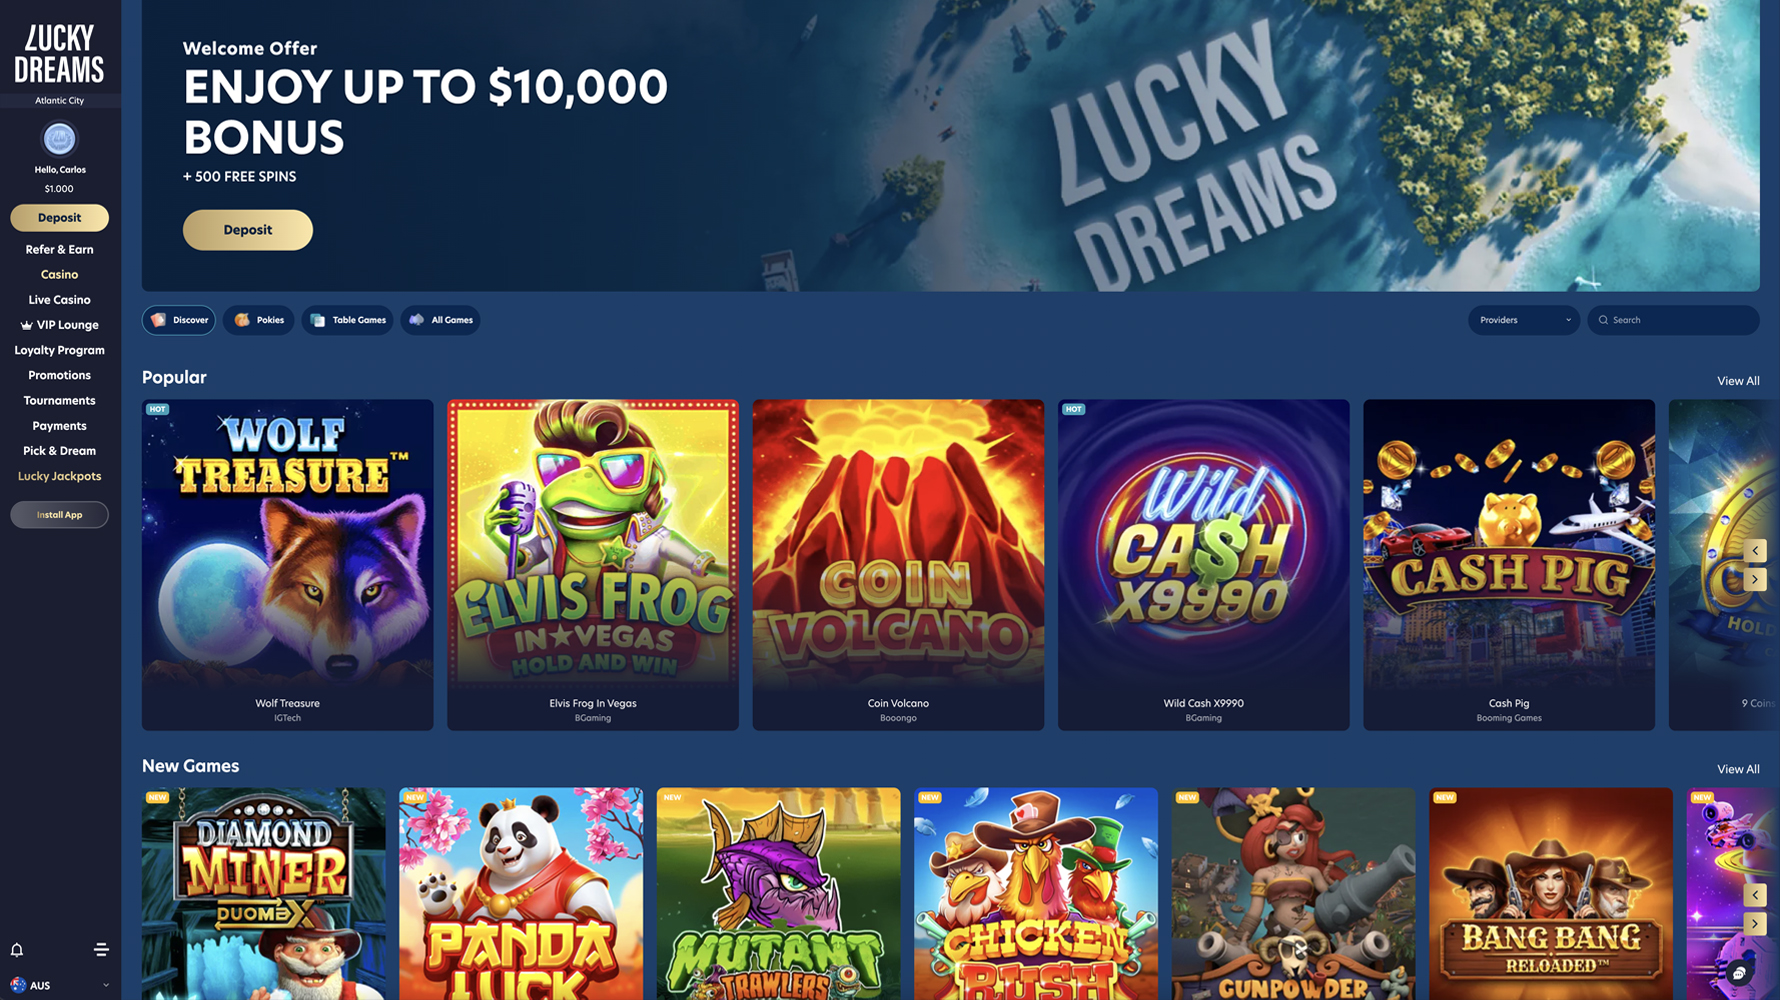Click the Lucky Dreams logo
1780x1000 pixels.
point(59,54)
